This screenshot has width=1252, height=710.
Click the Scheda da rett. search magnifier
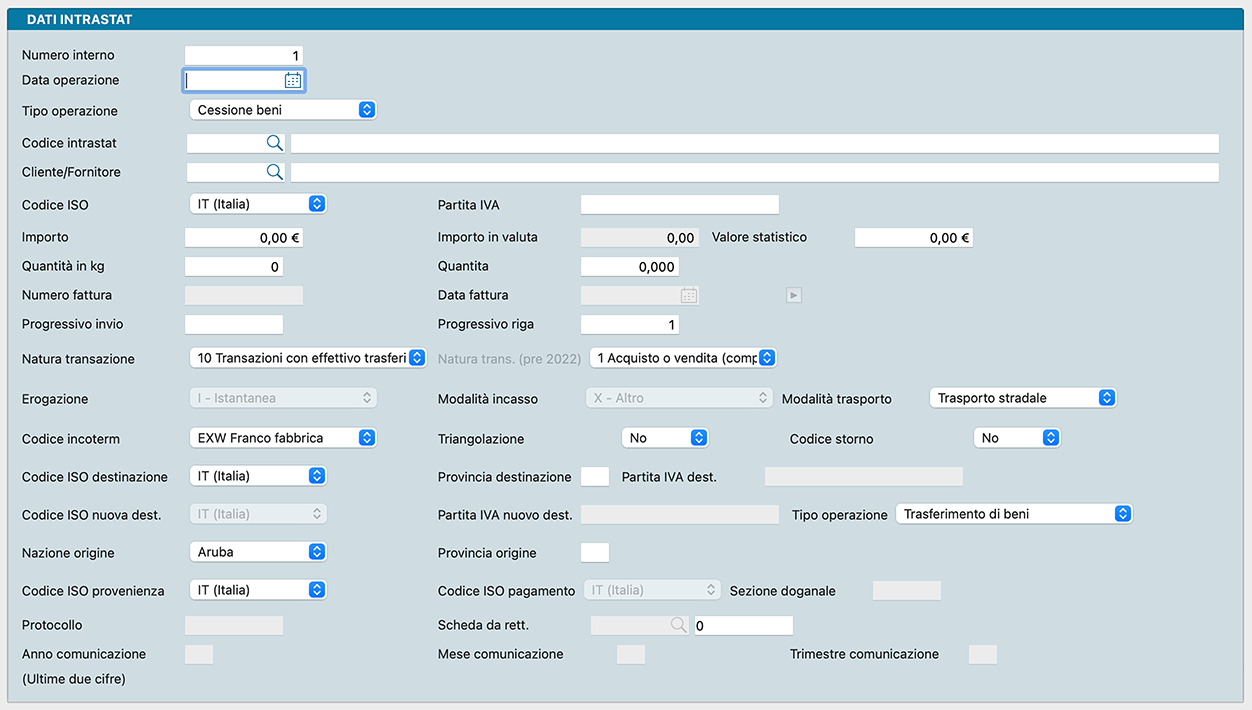pos(678,625)
